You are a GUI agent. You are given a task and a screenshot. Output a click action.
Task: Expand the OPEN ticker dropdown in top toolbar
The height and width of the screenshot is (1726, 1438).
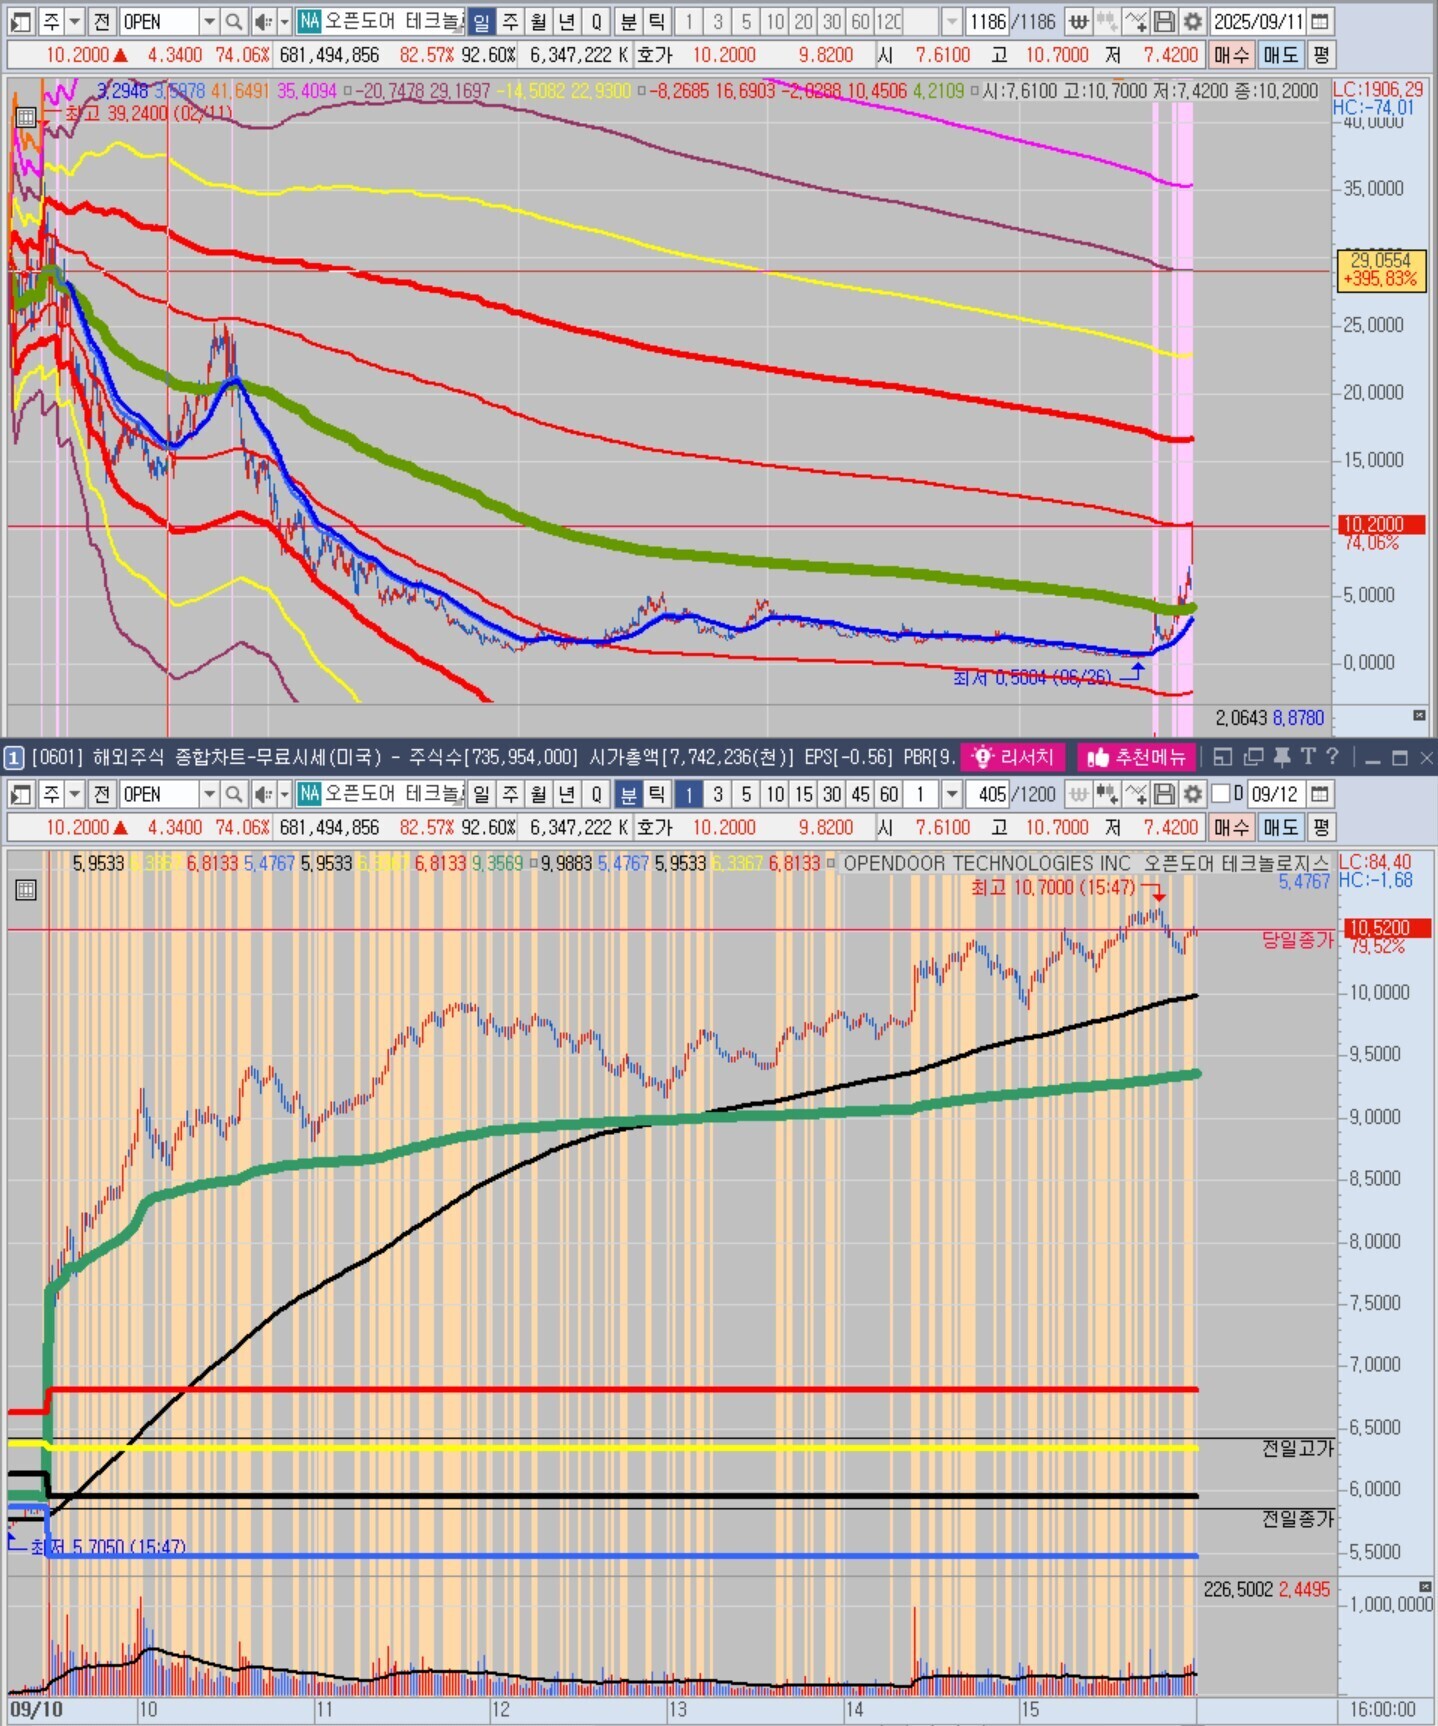209,21
